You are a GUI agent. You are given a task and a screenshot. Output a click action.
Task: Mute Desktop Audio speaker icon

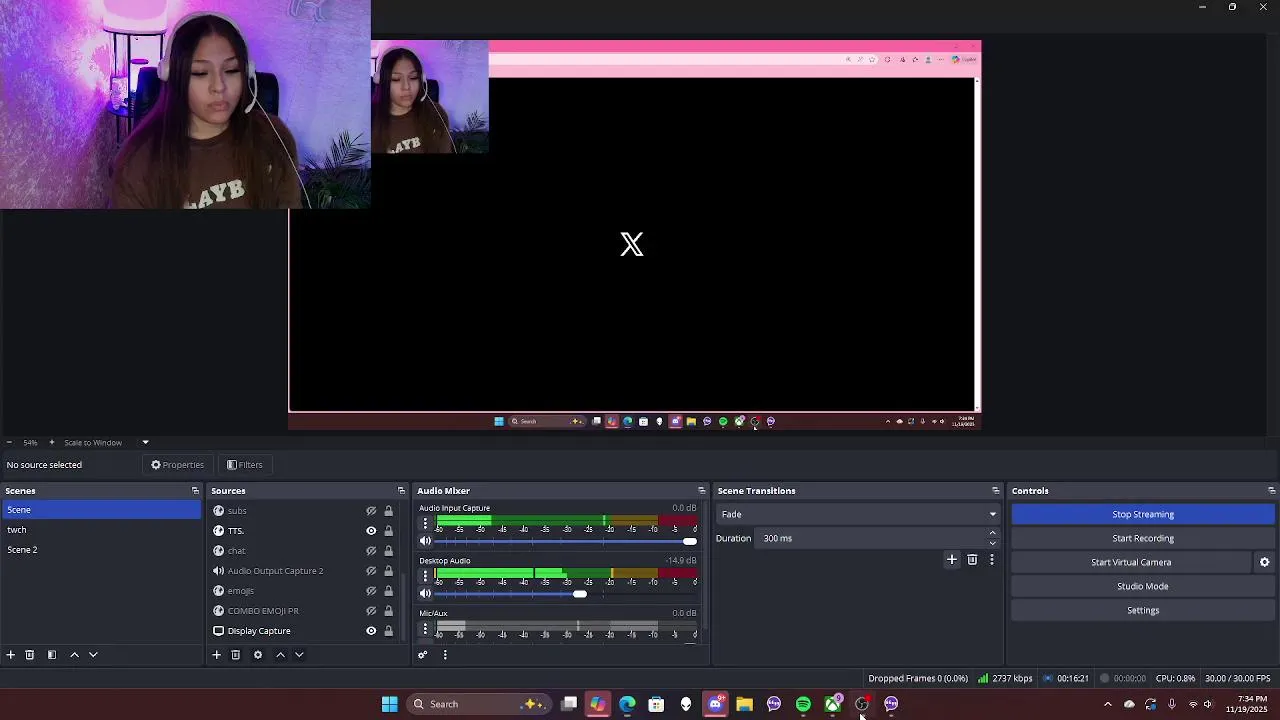pyautogui.click(x=425, y=594)
